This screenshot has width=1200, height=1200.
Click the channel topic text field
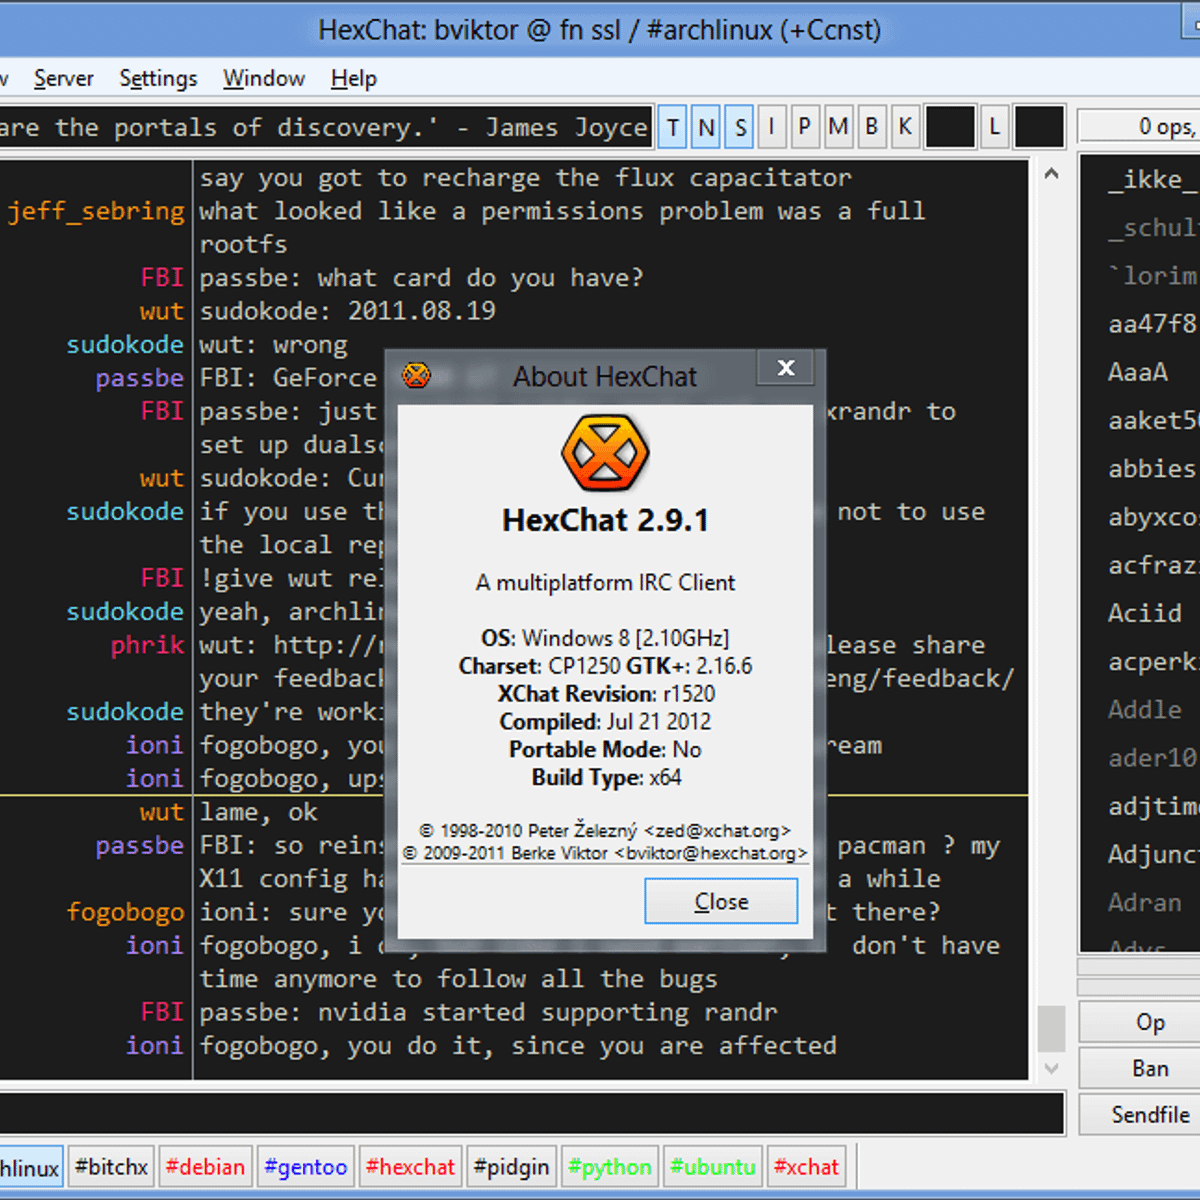tap(326, 127)
